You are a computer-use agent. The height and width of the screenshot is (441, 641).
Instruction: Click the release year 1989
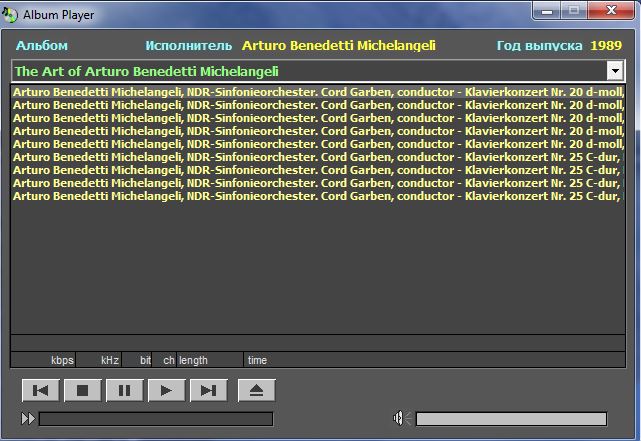[606, 45]
